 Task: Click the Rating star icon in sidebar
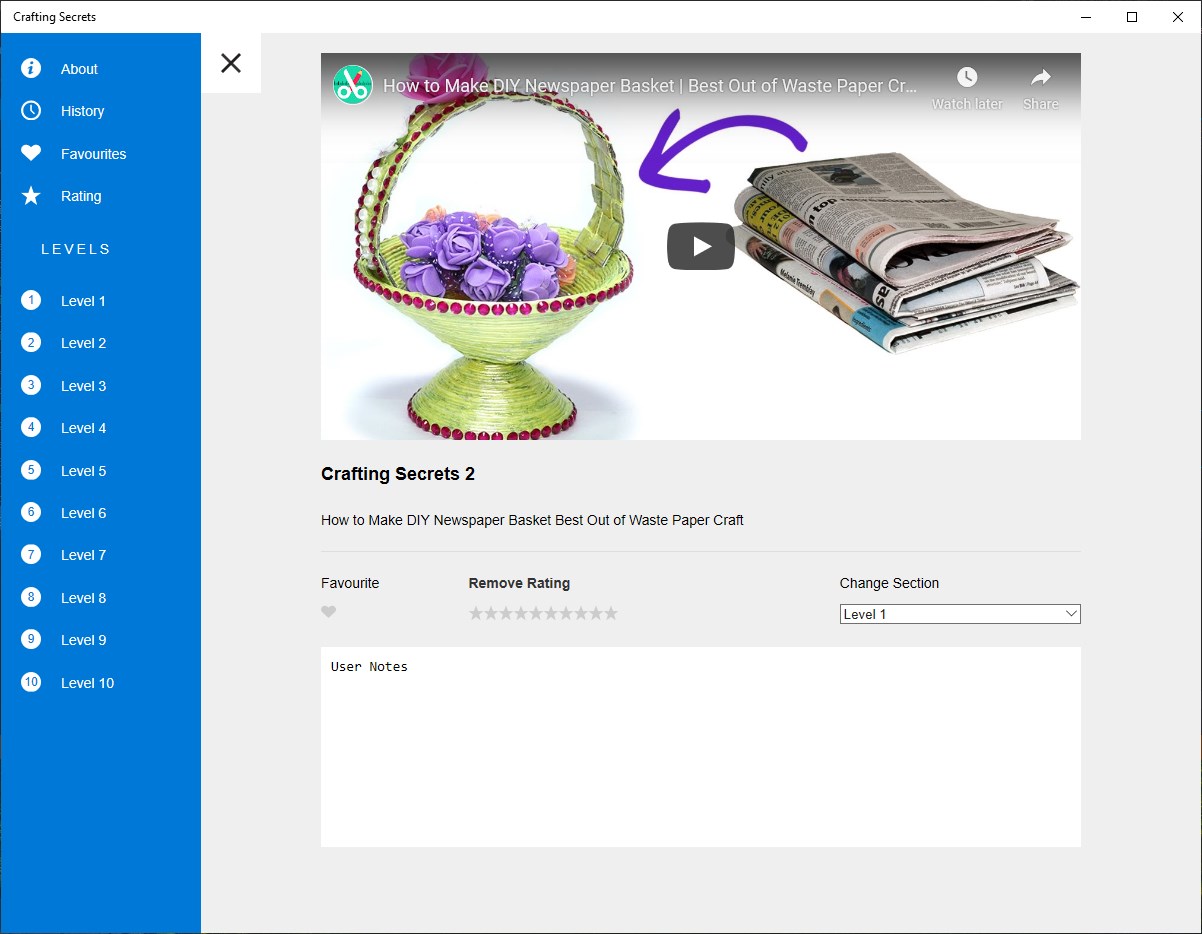31,196
